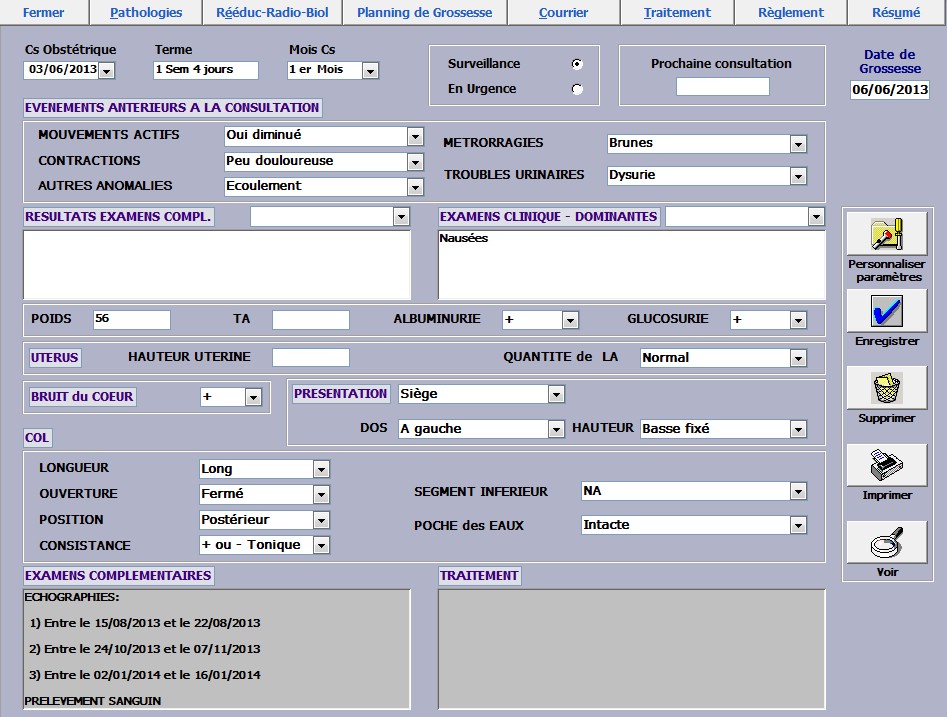Click the Supprimer trash bin icon
This screenshot has height=717, width=947.
[886, 388]
